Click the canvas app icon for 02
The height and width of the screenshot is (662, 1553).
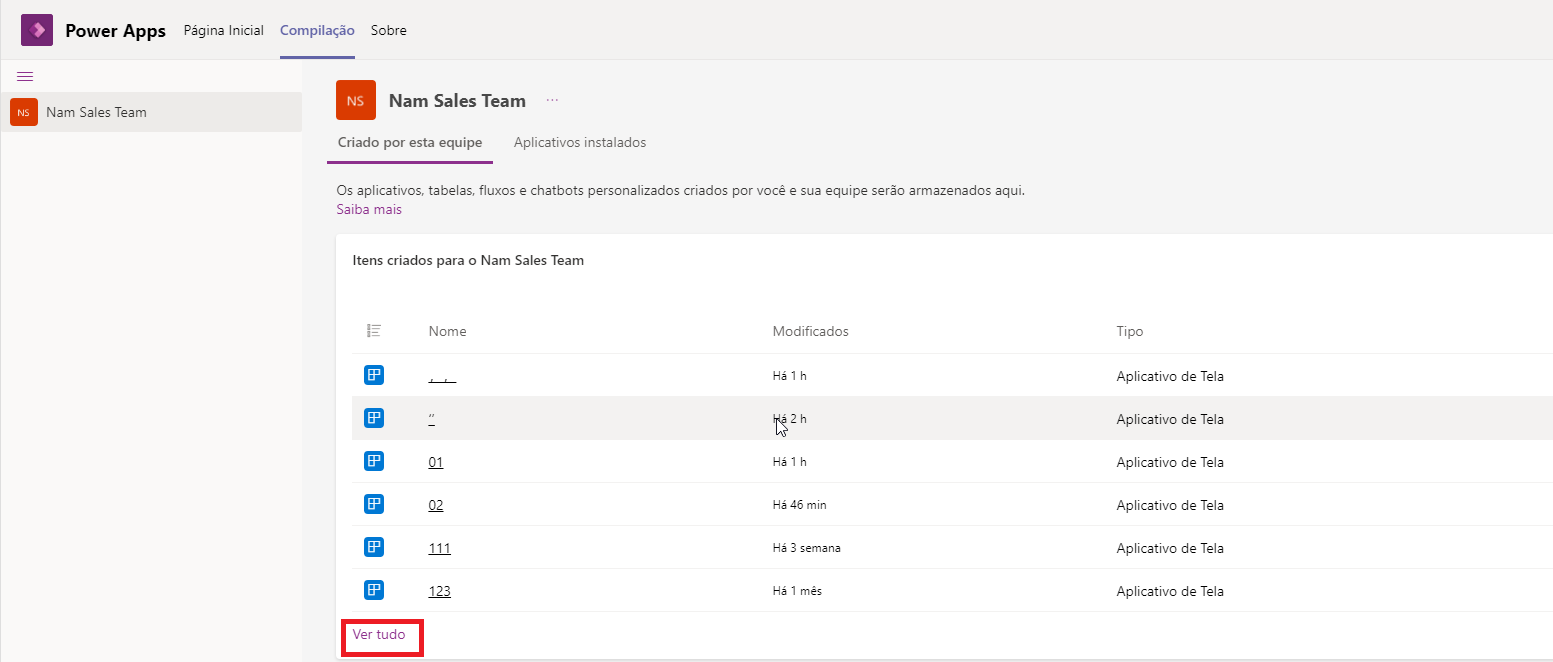point(374,504)
